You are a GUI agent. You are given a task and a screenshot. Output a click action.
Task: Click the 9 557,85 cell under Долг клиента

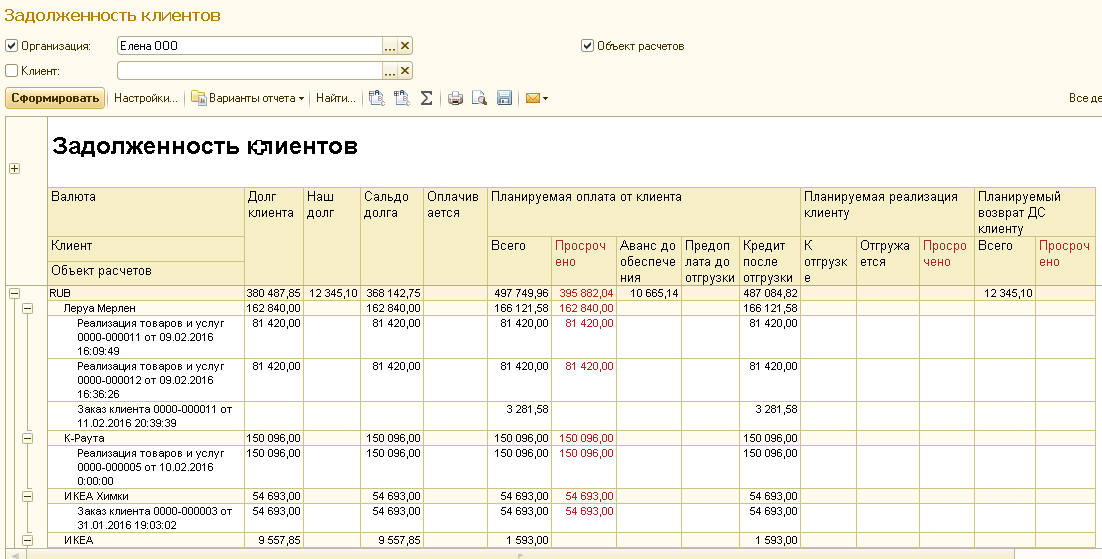coord(274,540)
